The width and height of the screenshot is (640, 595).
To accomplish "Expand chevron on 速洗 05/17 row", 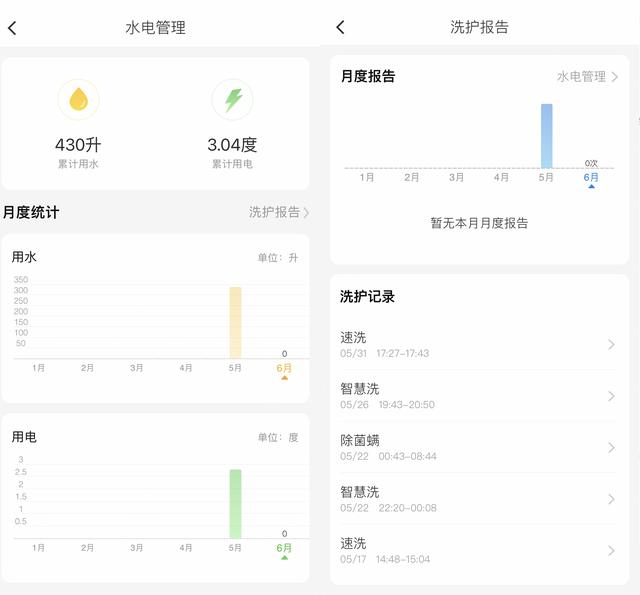I will pyautogui.click(x=611, y=551).
